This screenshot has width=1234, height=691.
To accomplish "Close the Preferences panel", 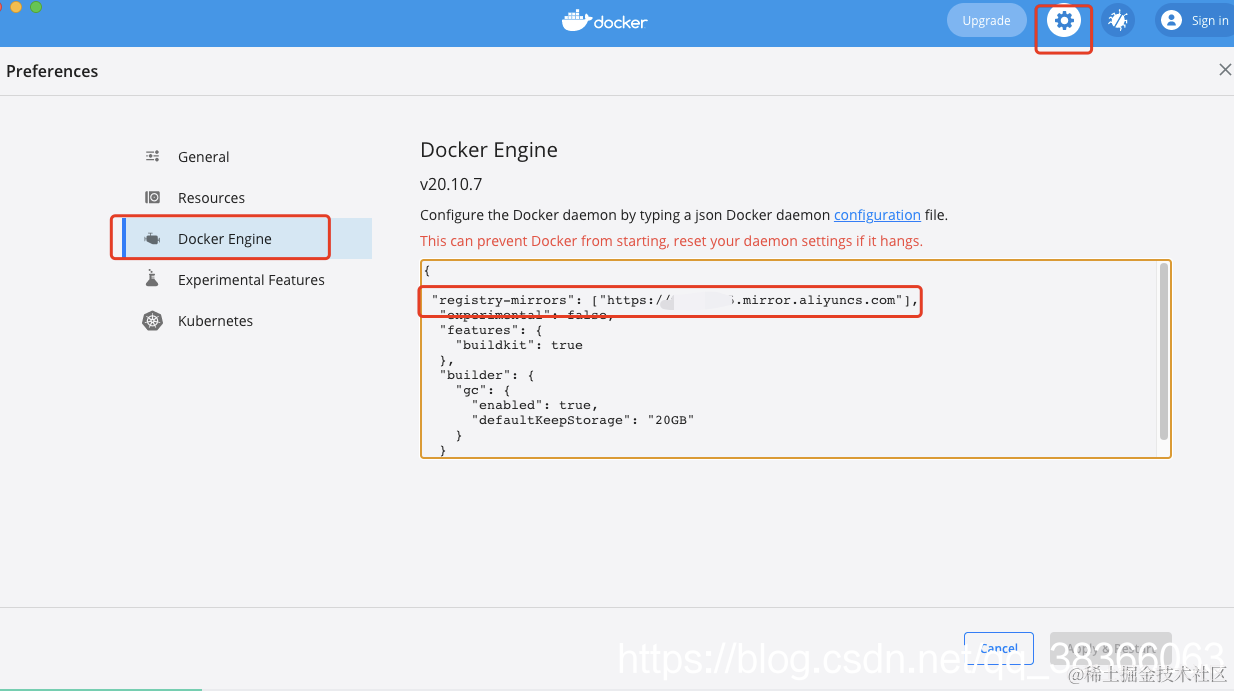I will click(1225, 70).
